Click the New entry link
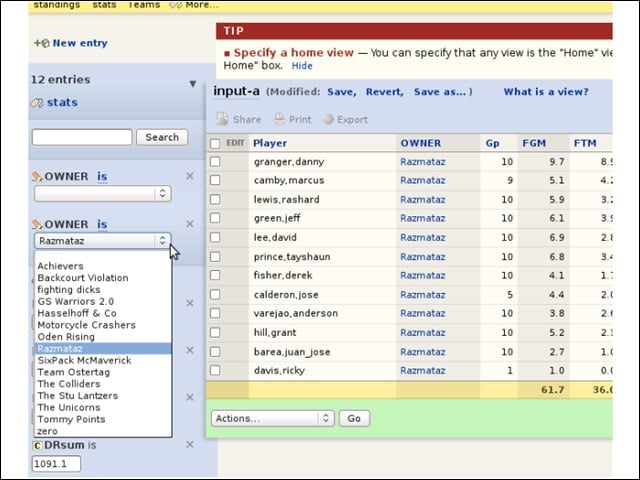This screenshot has height=480, width=640. (x=80, y=43)
